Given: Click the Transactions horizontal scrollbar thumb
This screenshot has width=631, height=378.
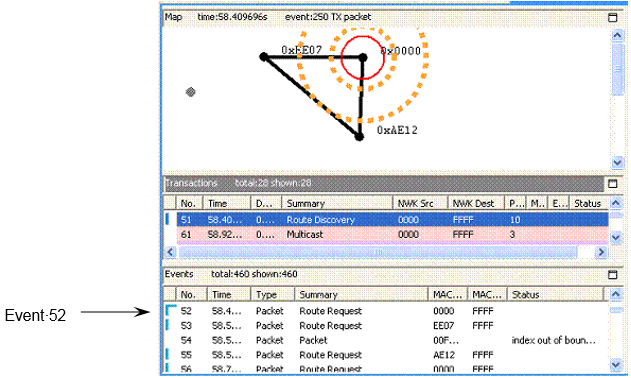Looking at the screenshot, I should (x=377, y=252).
